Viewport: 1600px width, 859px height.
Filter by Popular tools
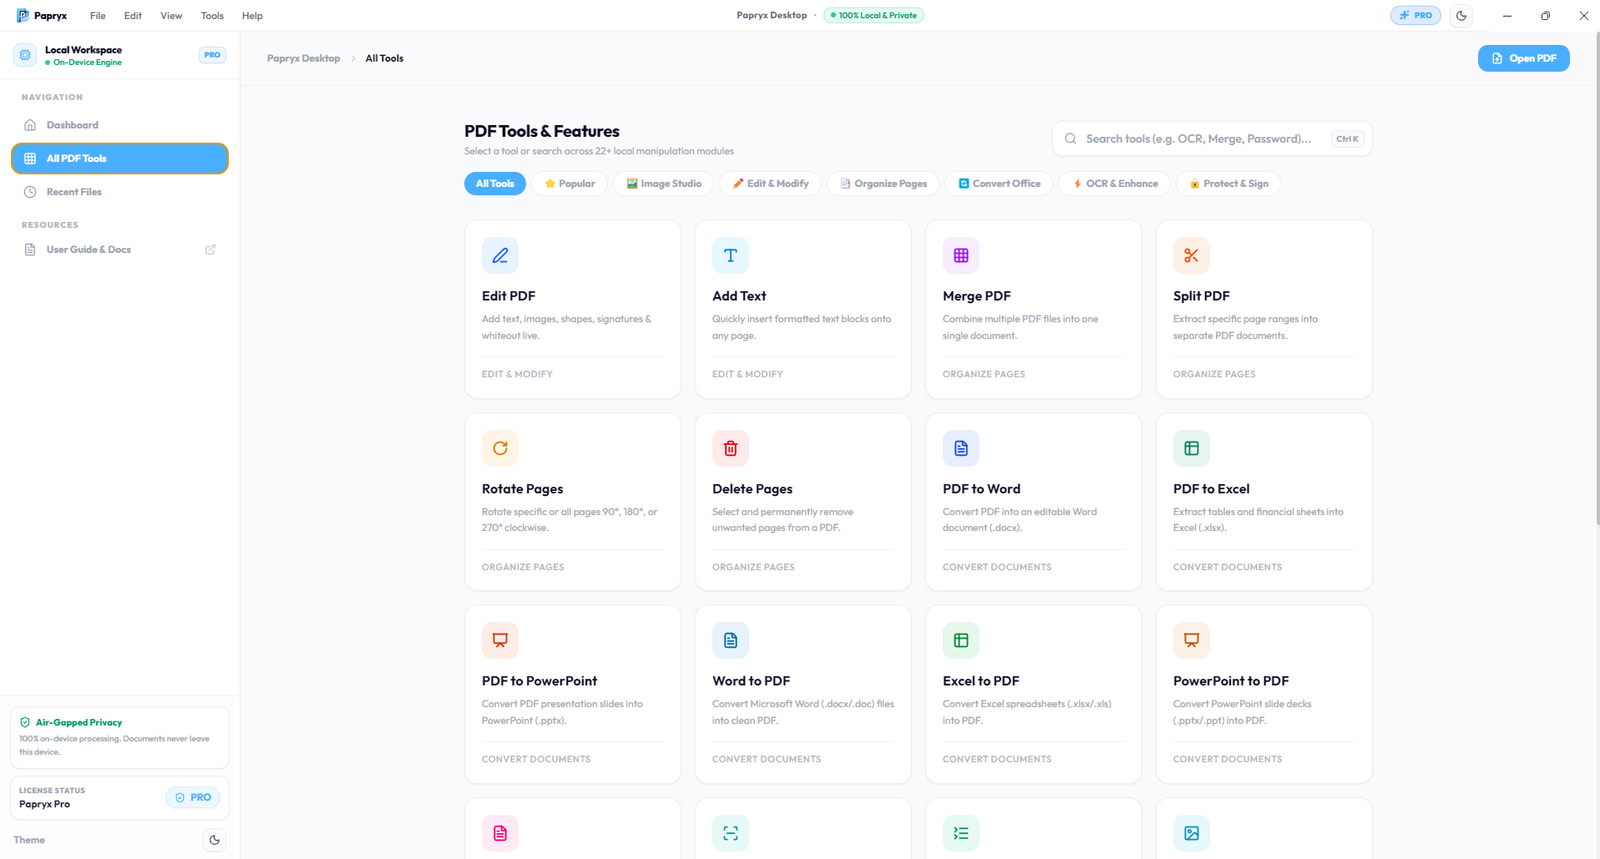point(569,184)
